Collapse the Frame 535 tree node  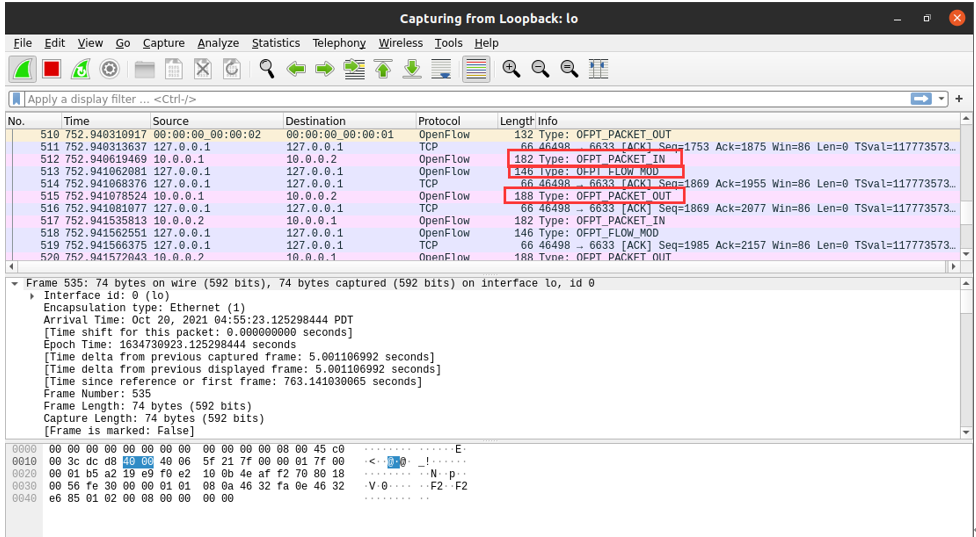coord(14,284)
